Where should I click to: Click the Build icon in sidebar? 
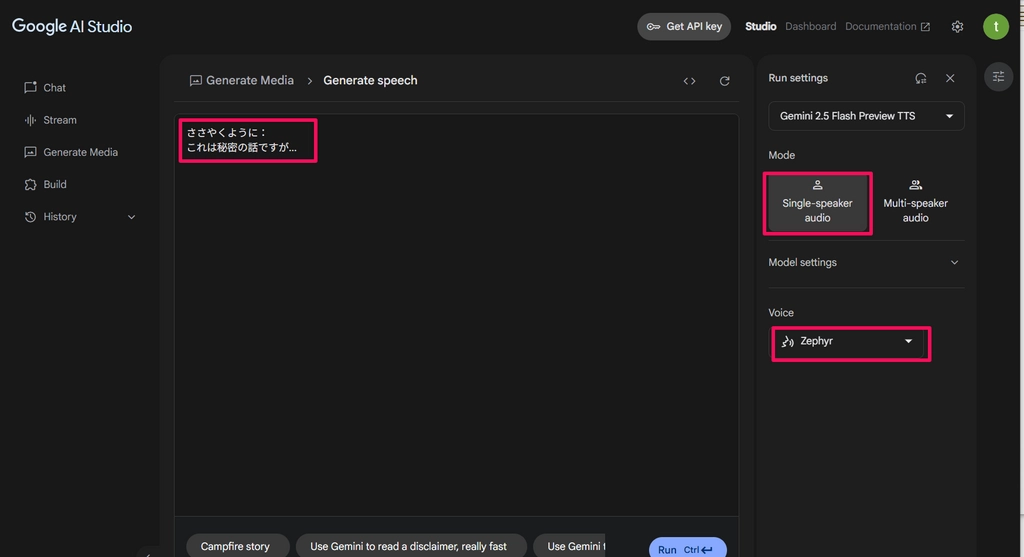click(x=30, y=184)
